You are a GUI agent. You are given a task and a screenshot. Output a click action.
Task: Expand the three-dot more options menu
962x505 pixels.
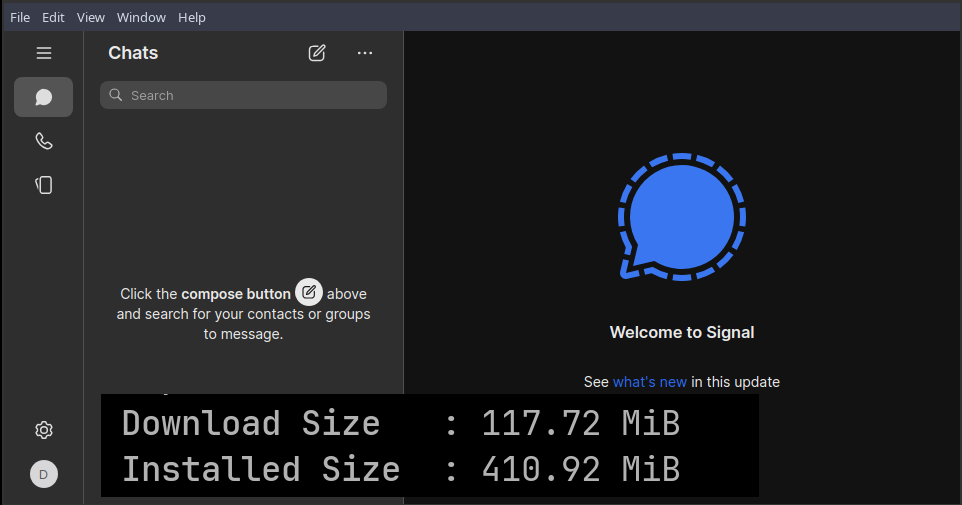(x=365, y=53)
